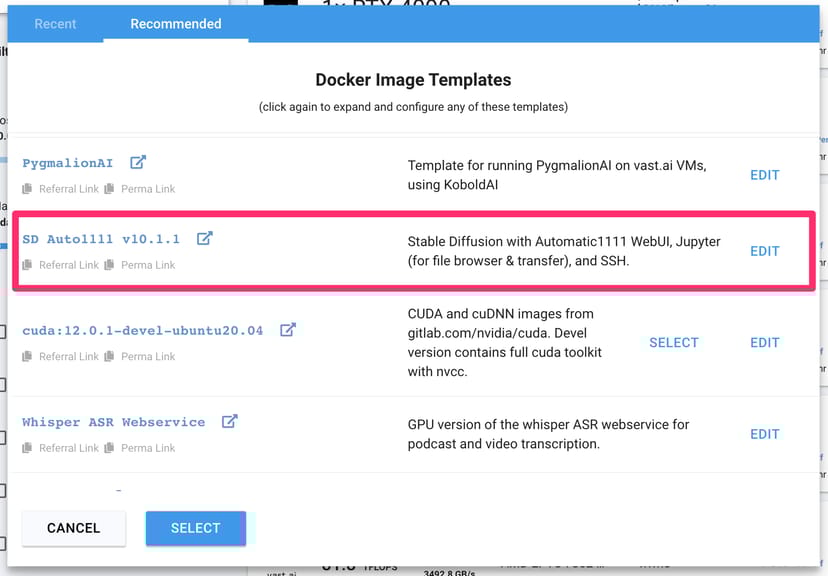Edit the PygmalionAI template
The image size is (828, 576).
click(x=764, y=175)
